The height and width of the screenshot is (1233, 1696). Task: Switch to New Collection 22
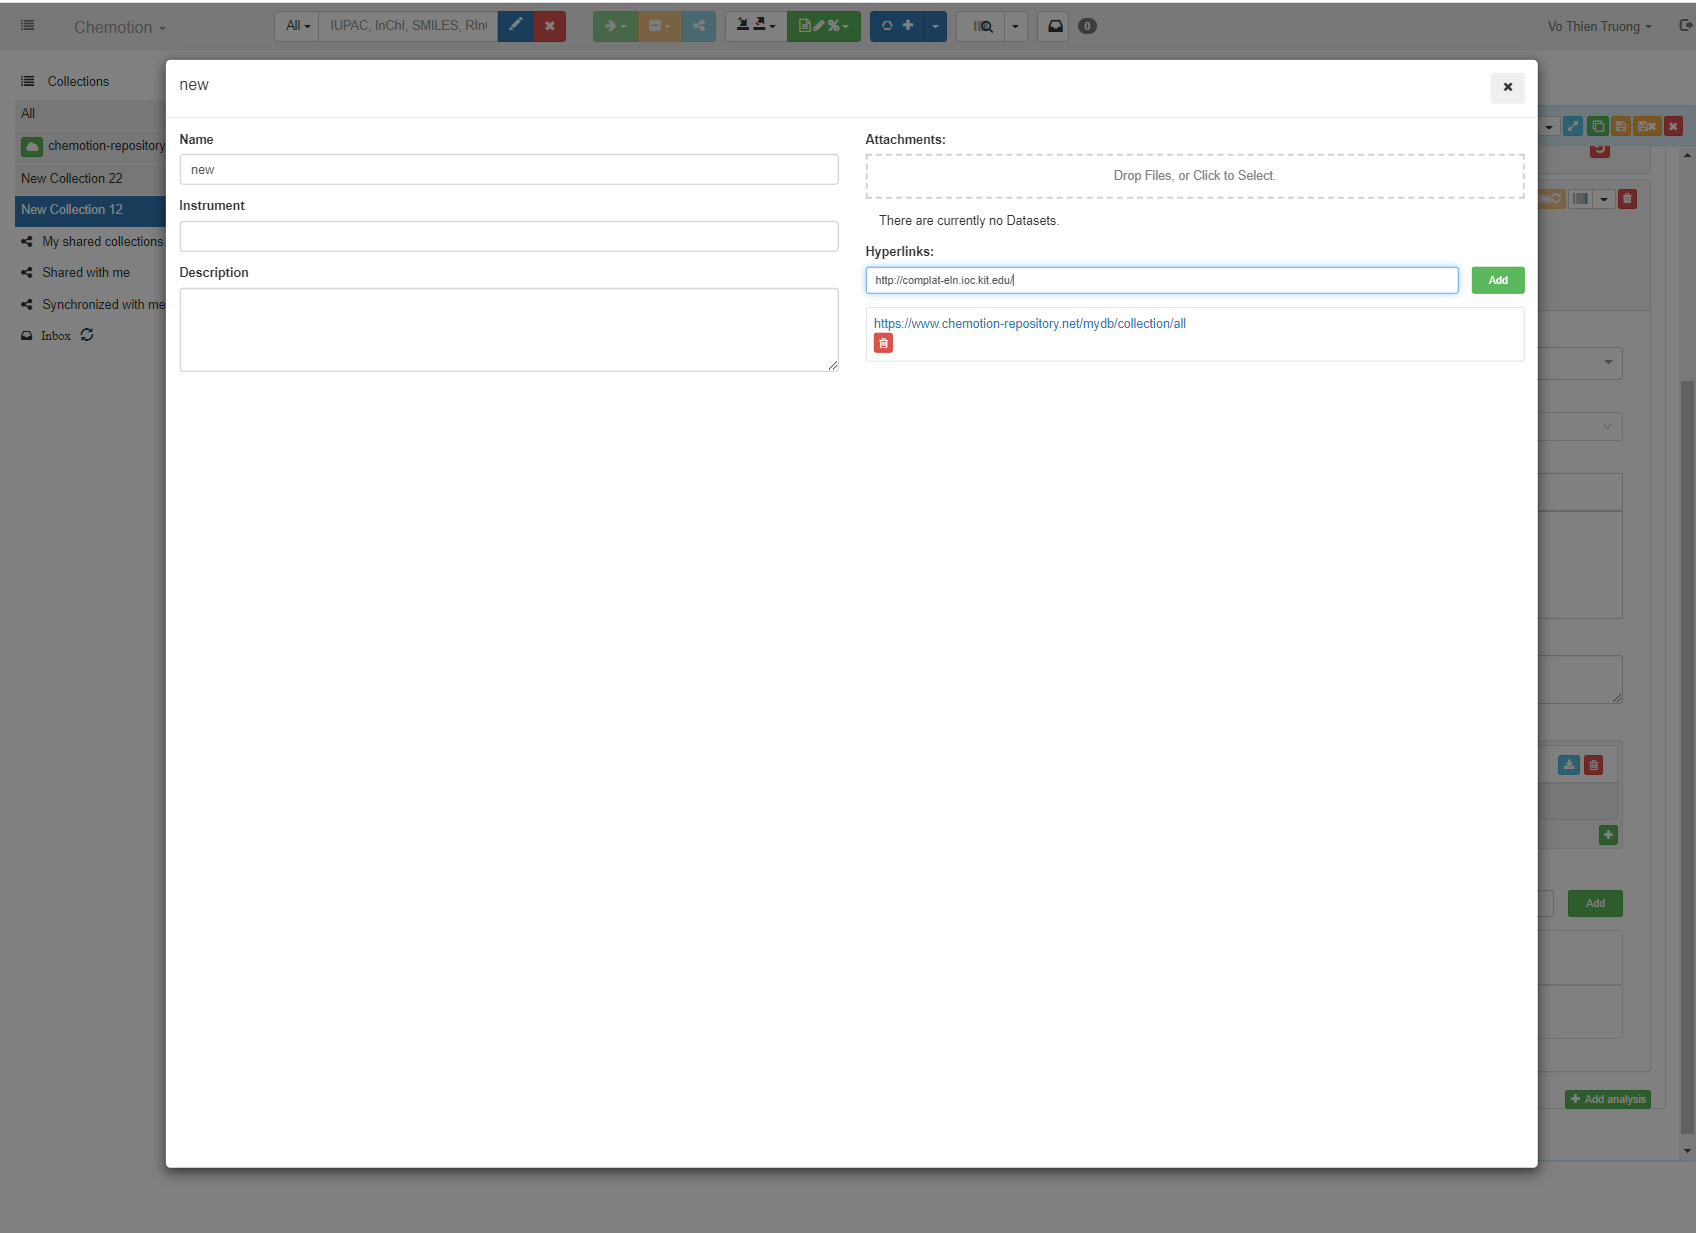[72, 178]
